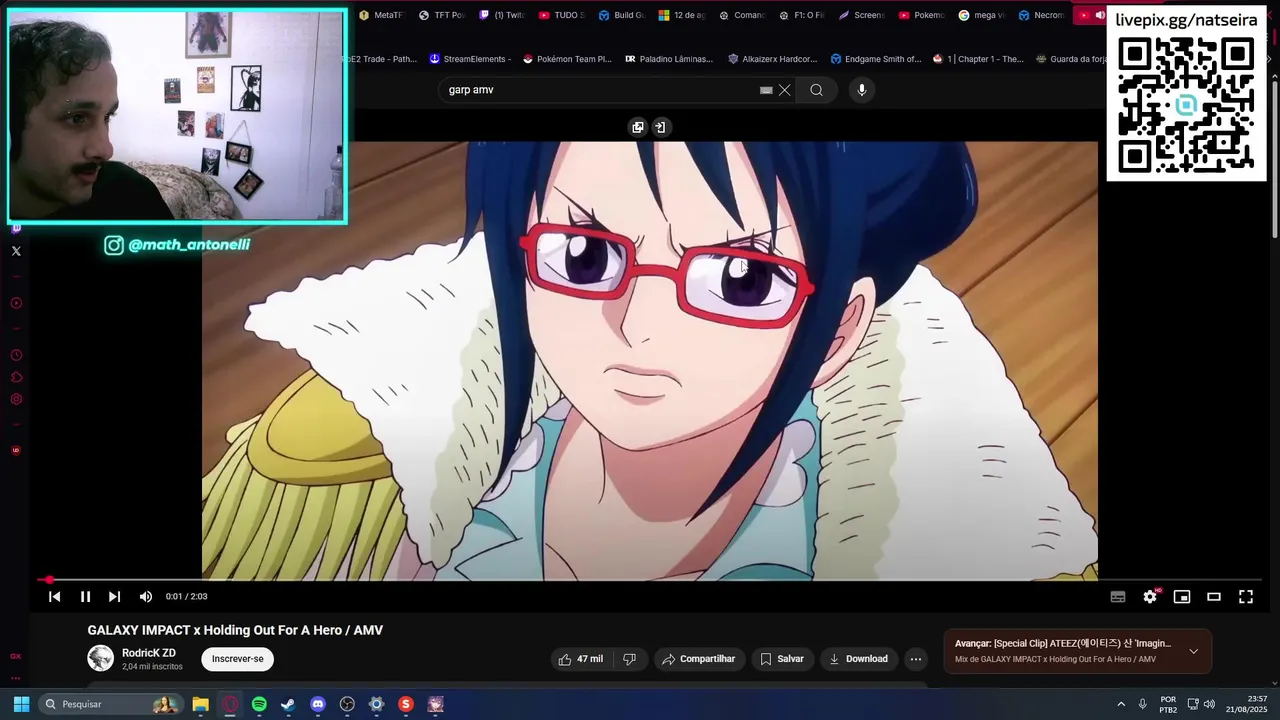Click the detach-to-sidebar icon above player
Viewport: 1280px width, 720px height.
point(660,127)
